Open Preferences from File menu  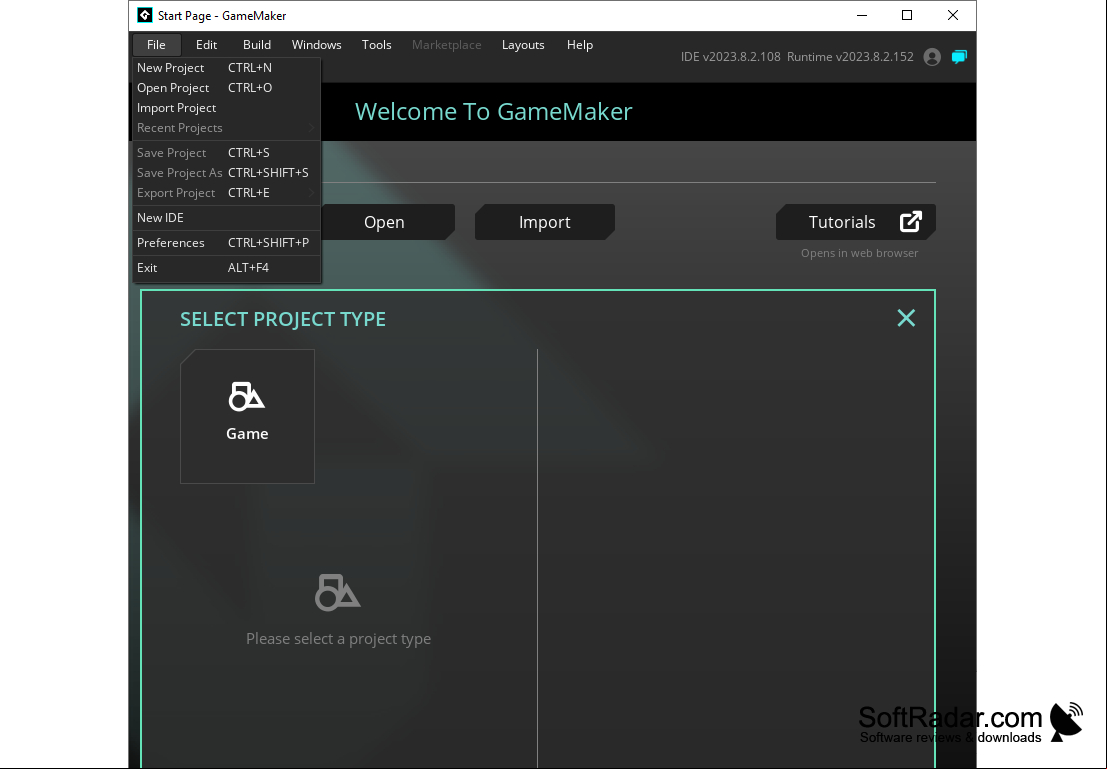pos(227,242)
